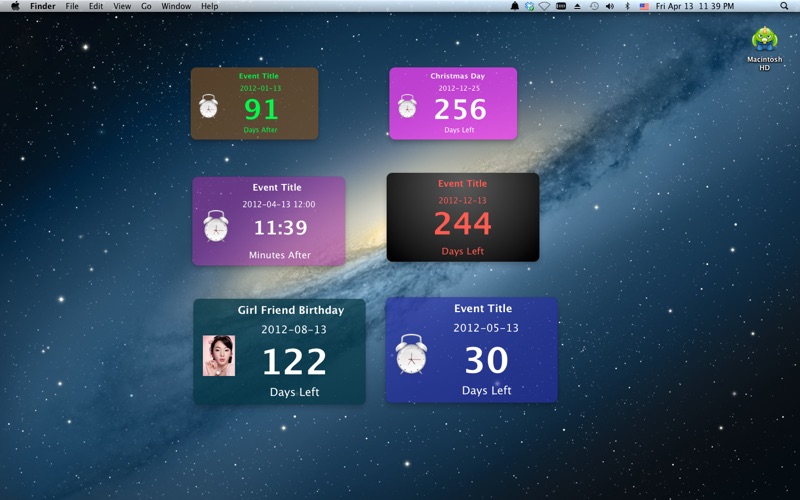Open the Go menu
This screenshot has width=800, height=500.
tap(146, 6)
